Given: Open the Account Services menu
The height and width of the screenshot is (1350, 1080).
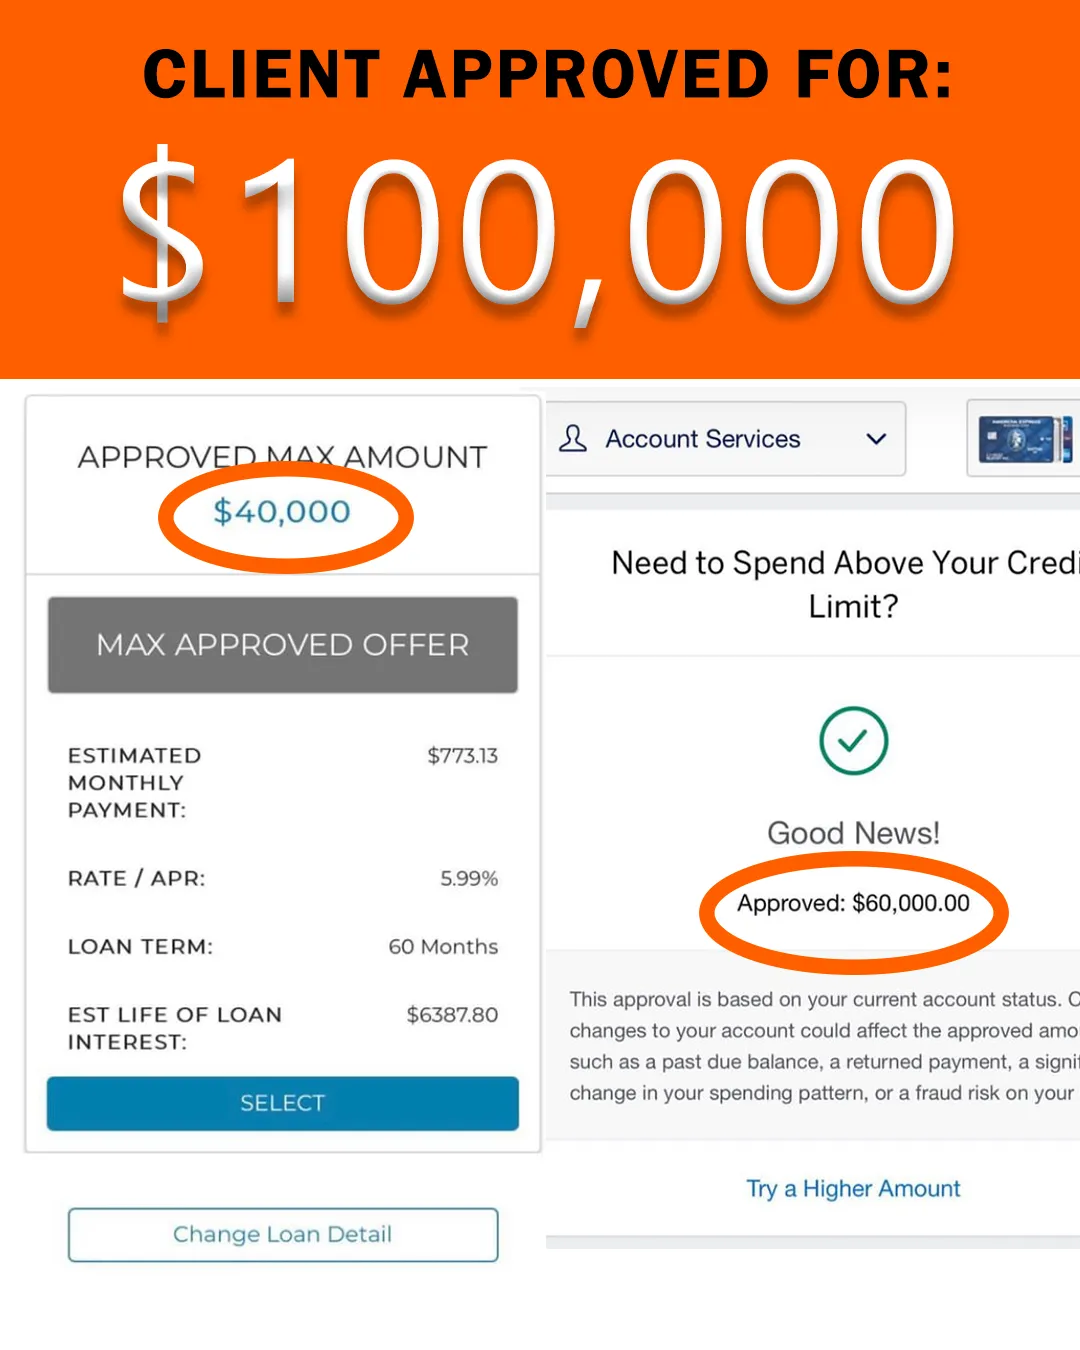Looking at the screenshot, I should click(726, 439).
